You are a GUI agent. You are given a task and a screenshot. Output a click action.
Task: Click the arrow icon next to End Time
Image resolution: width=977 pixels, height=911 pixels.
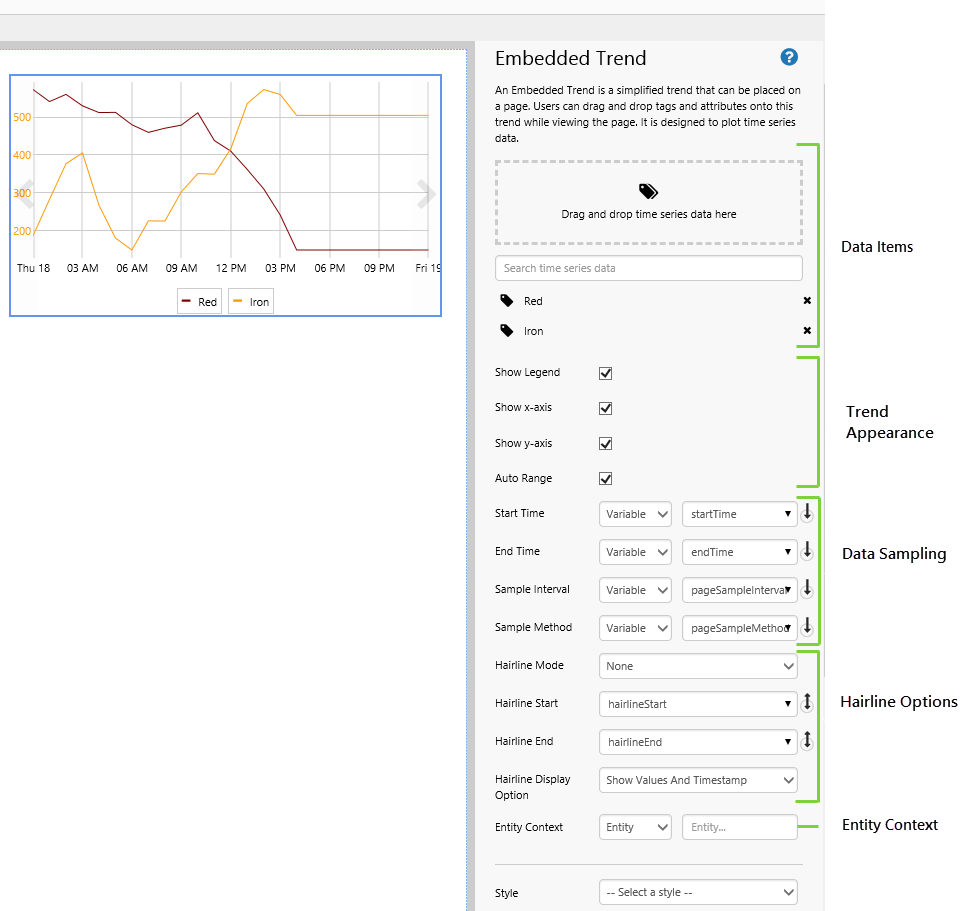[807, 551]
